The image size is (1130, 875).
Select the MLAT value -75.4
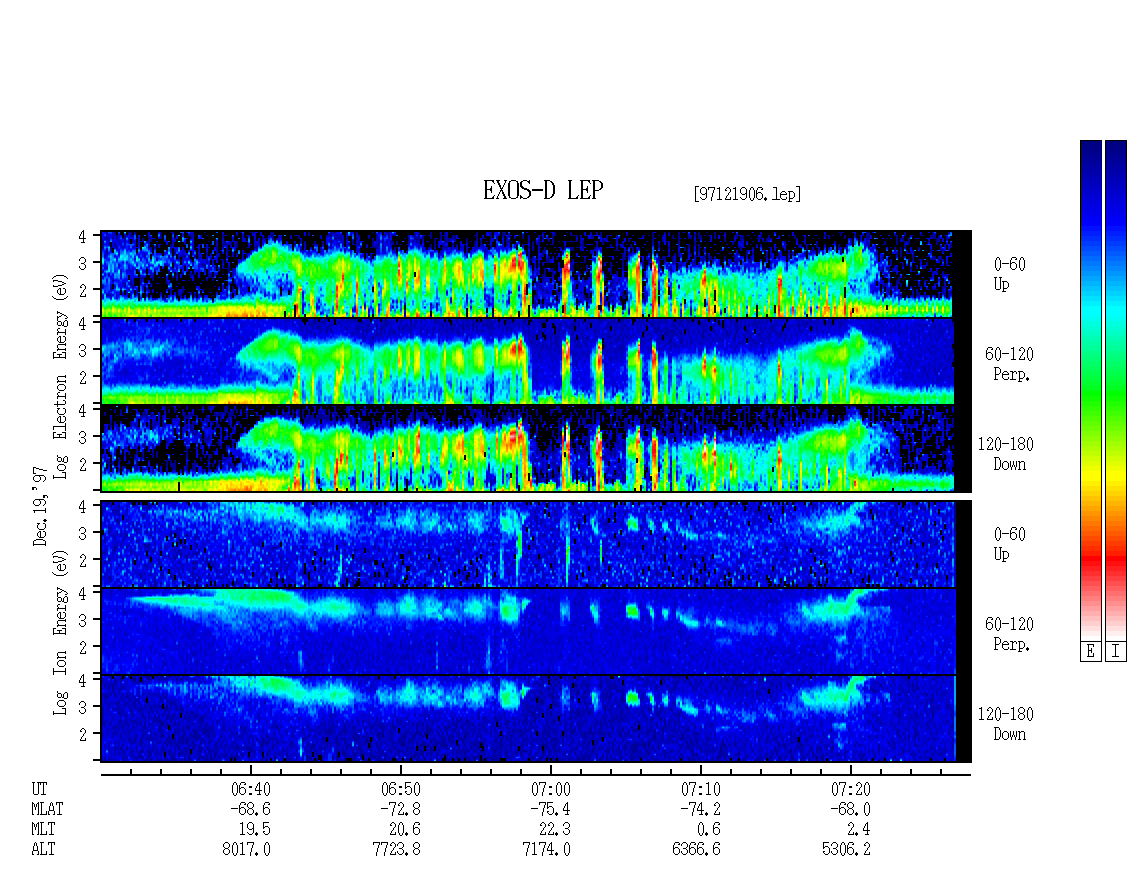tap(551, 809)
